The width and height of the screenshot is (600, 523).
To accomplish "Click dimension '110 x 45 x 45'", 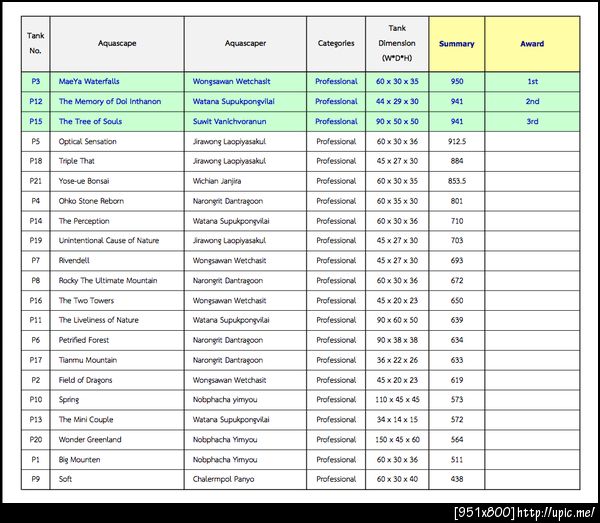I will pos(397,400).
